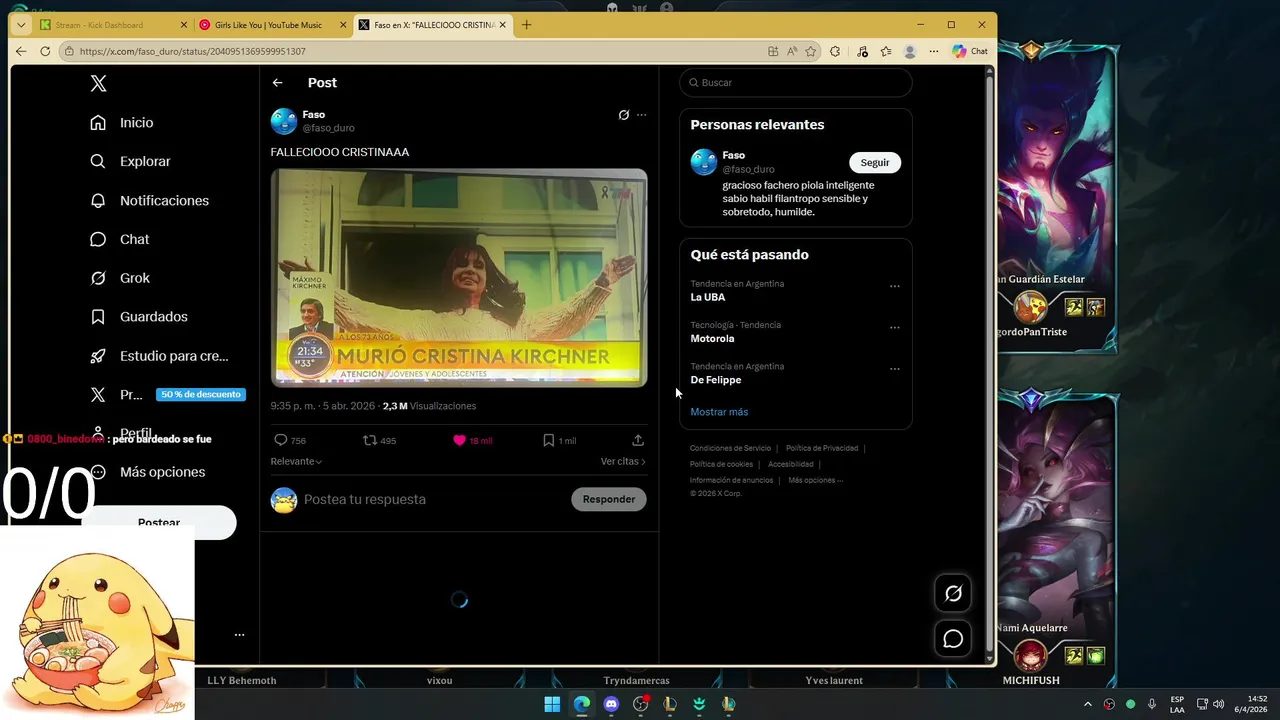Viewport: 1280px width, 720px height.
Task: Click Seguir to follow Faso
Action: click(875, 162)
